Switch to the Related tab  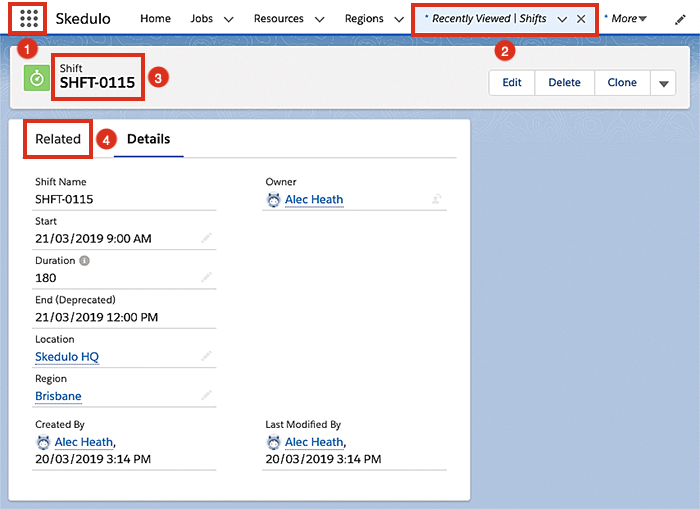point(58,139)
